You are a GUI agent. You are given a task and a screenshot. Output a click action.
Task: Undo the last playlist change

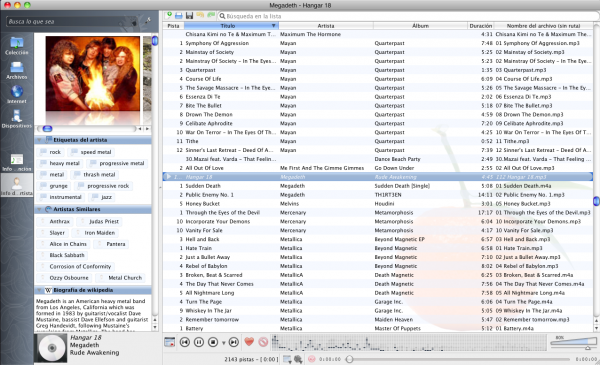[x=200, y=15]
